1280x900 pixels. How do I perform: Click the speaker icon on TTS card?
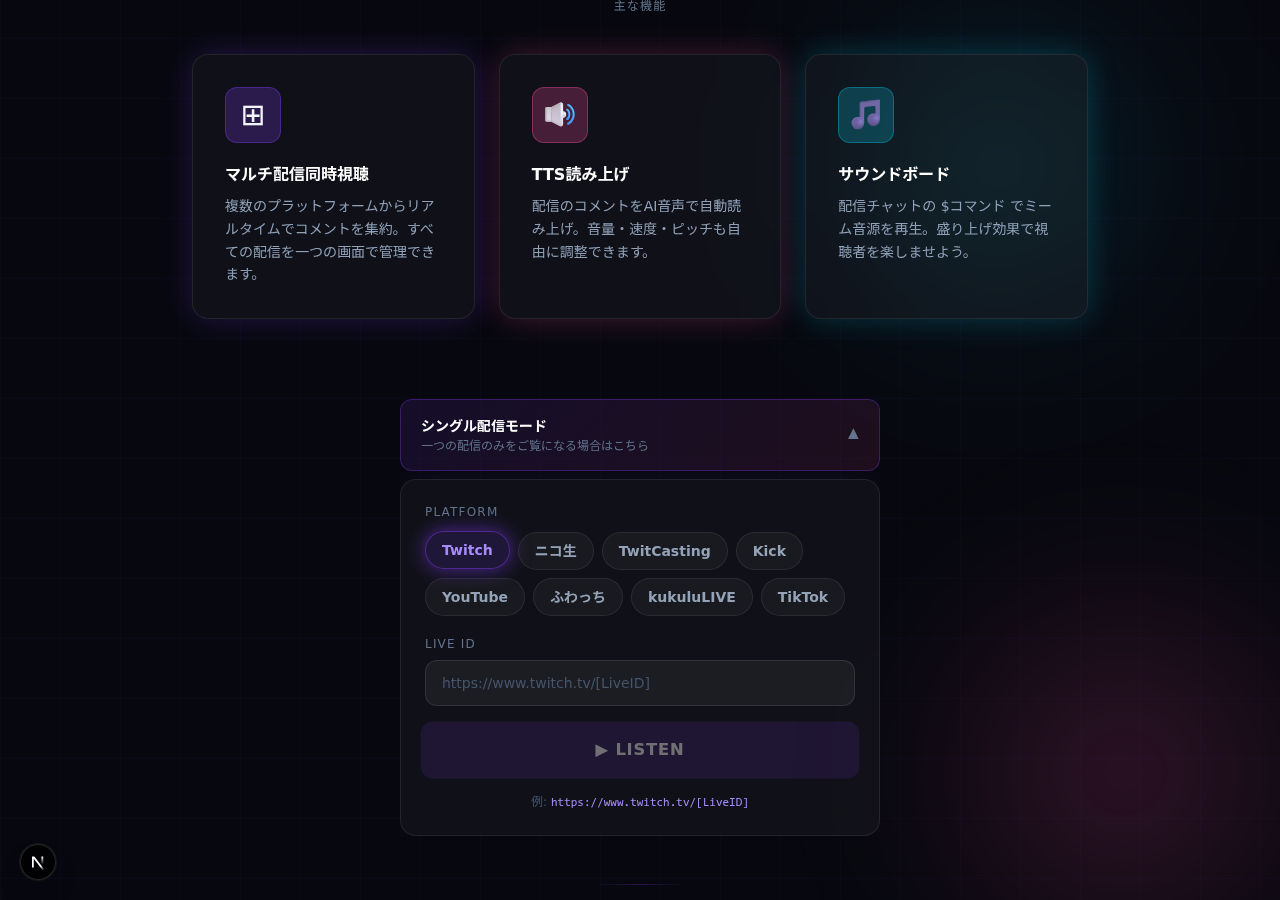(x=560, y=115)
